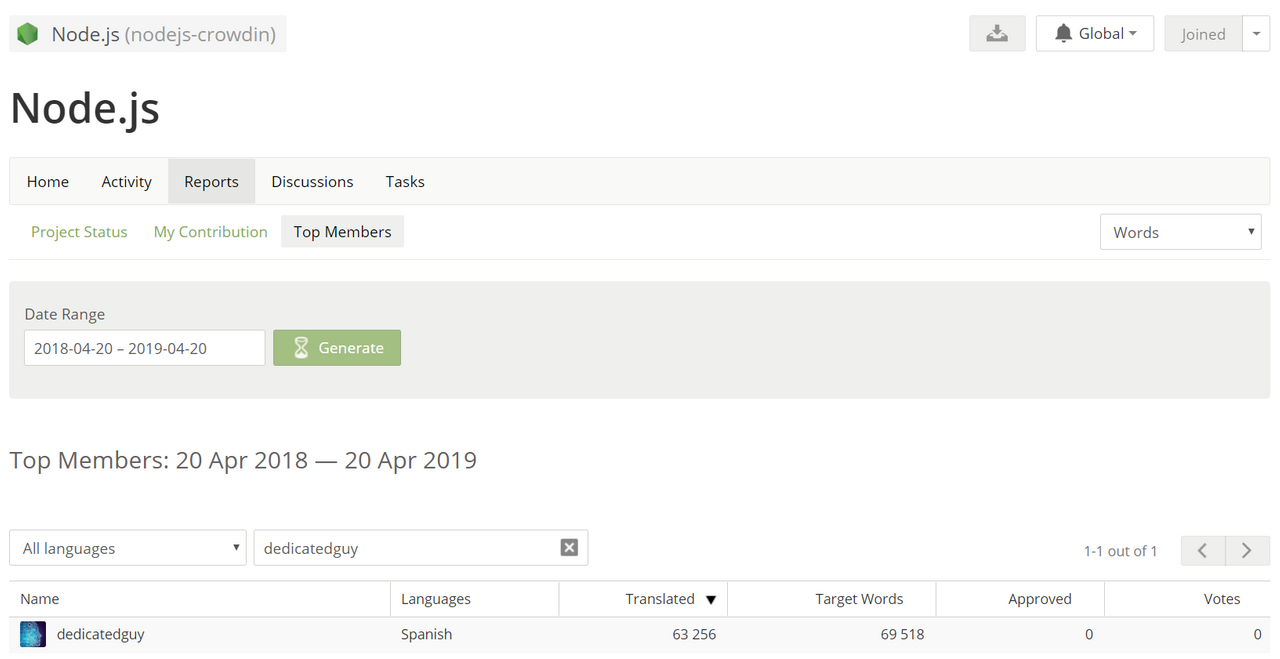Image resolution: width=1280 pixels, height=659 pixels.
Task: Click the hourglass icon on the Generate button
Action: click(301, 348)
